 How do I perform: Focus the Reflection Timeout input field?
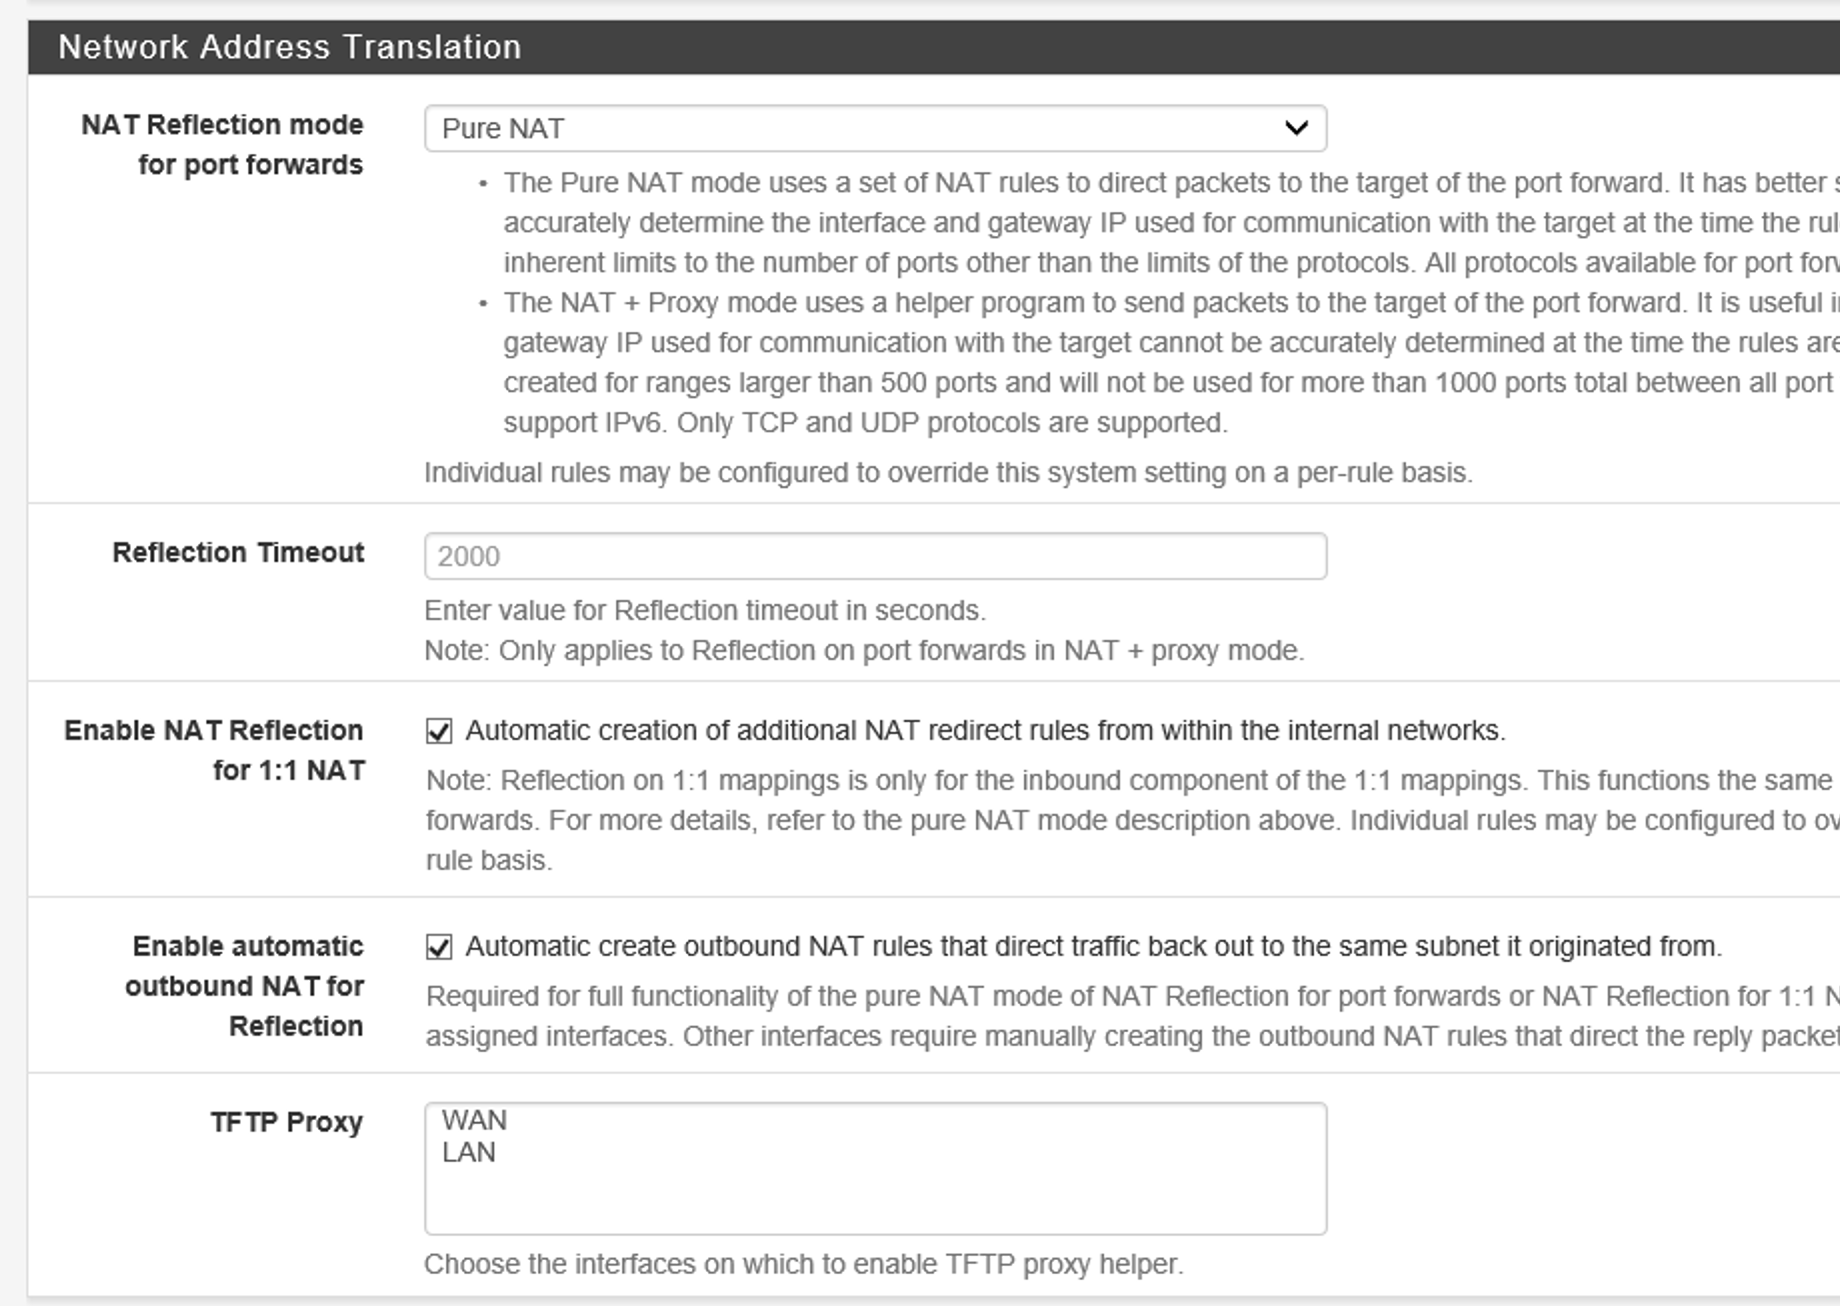coord(874,556)
